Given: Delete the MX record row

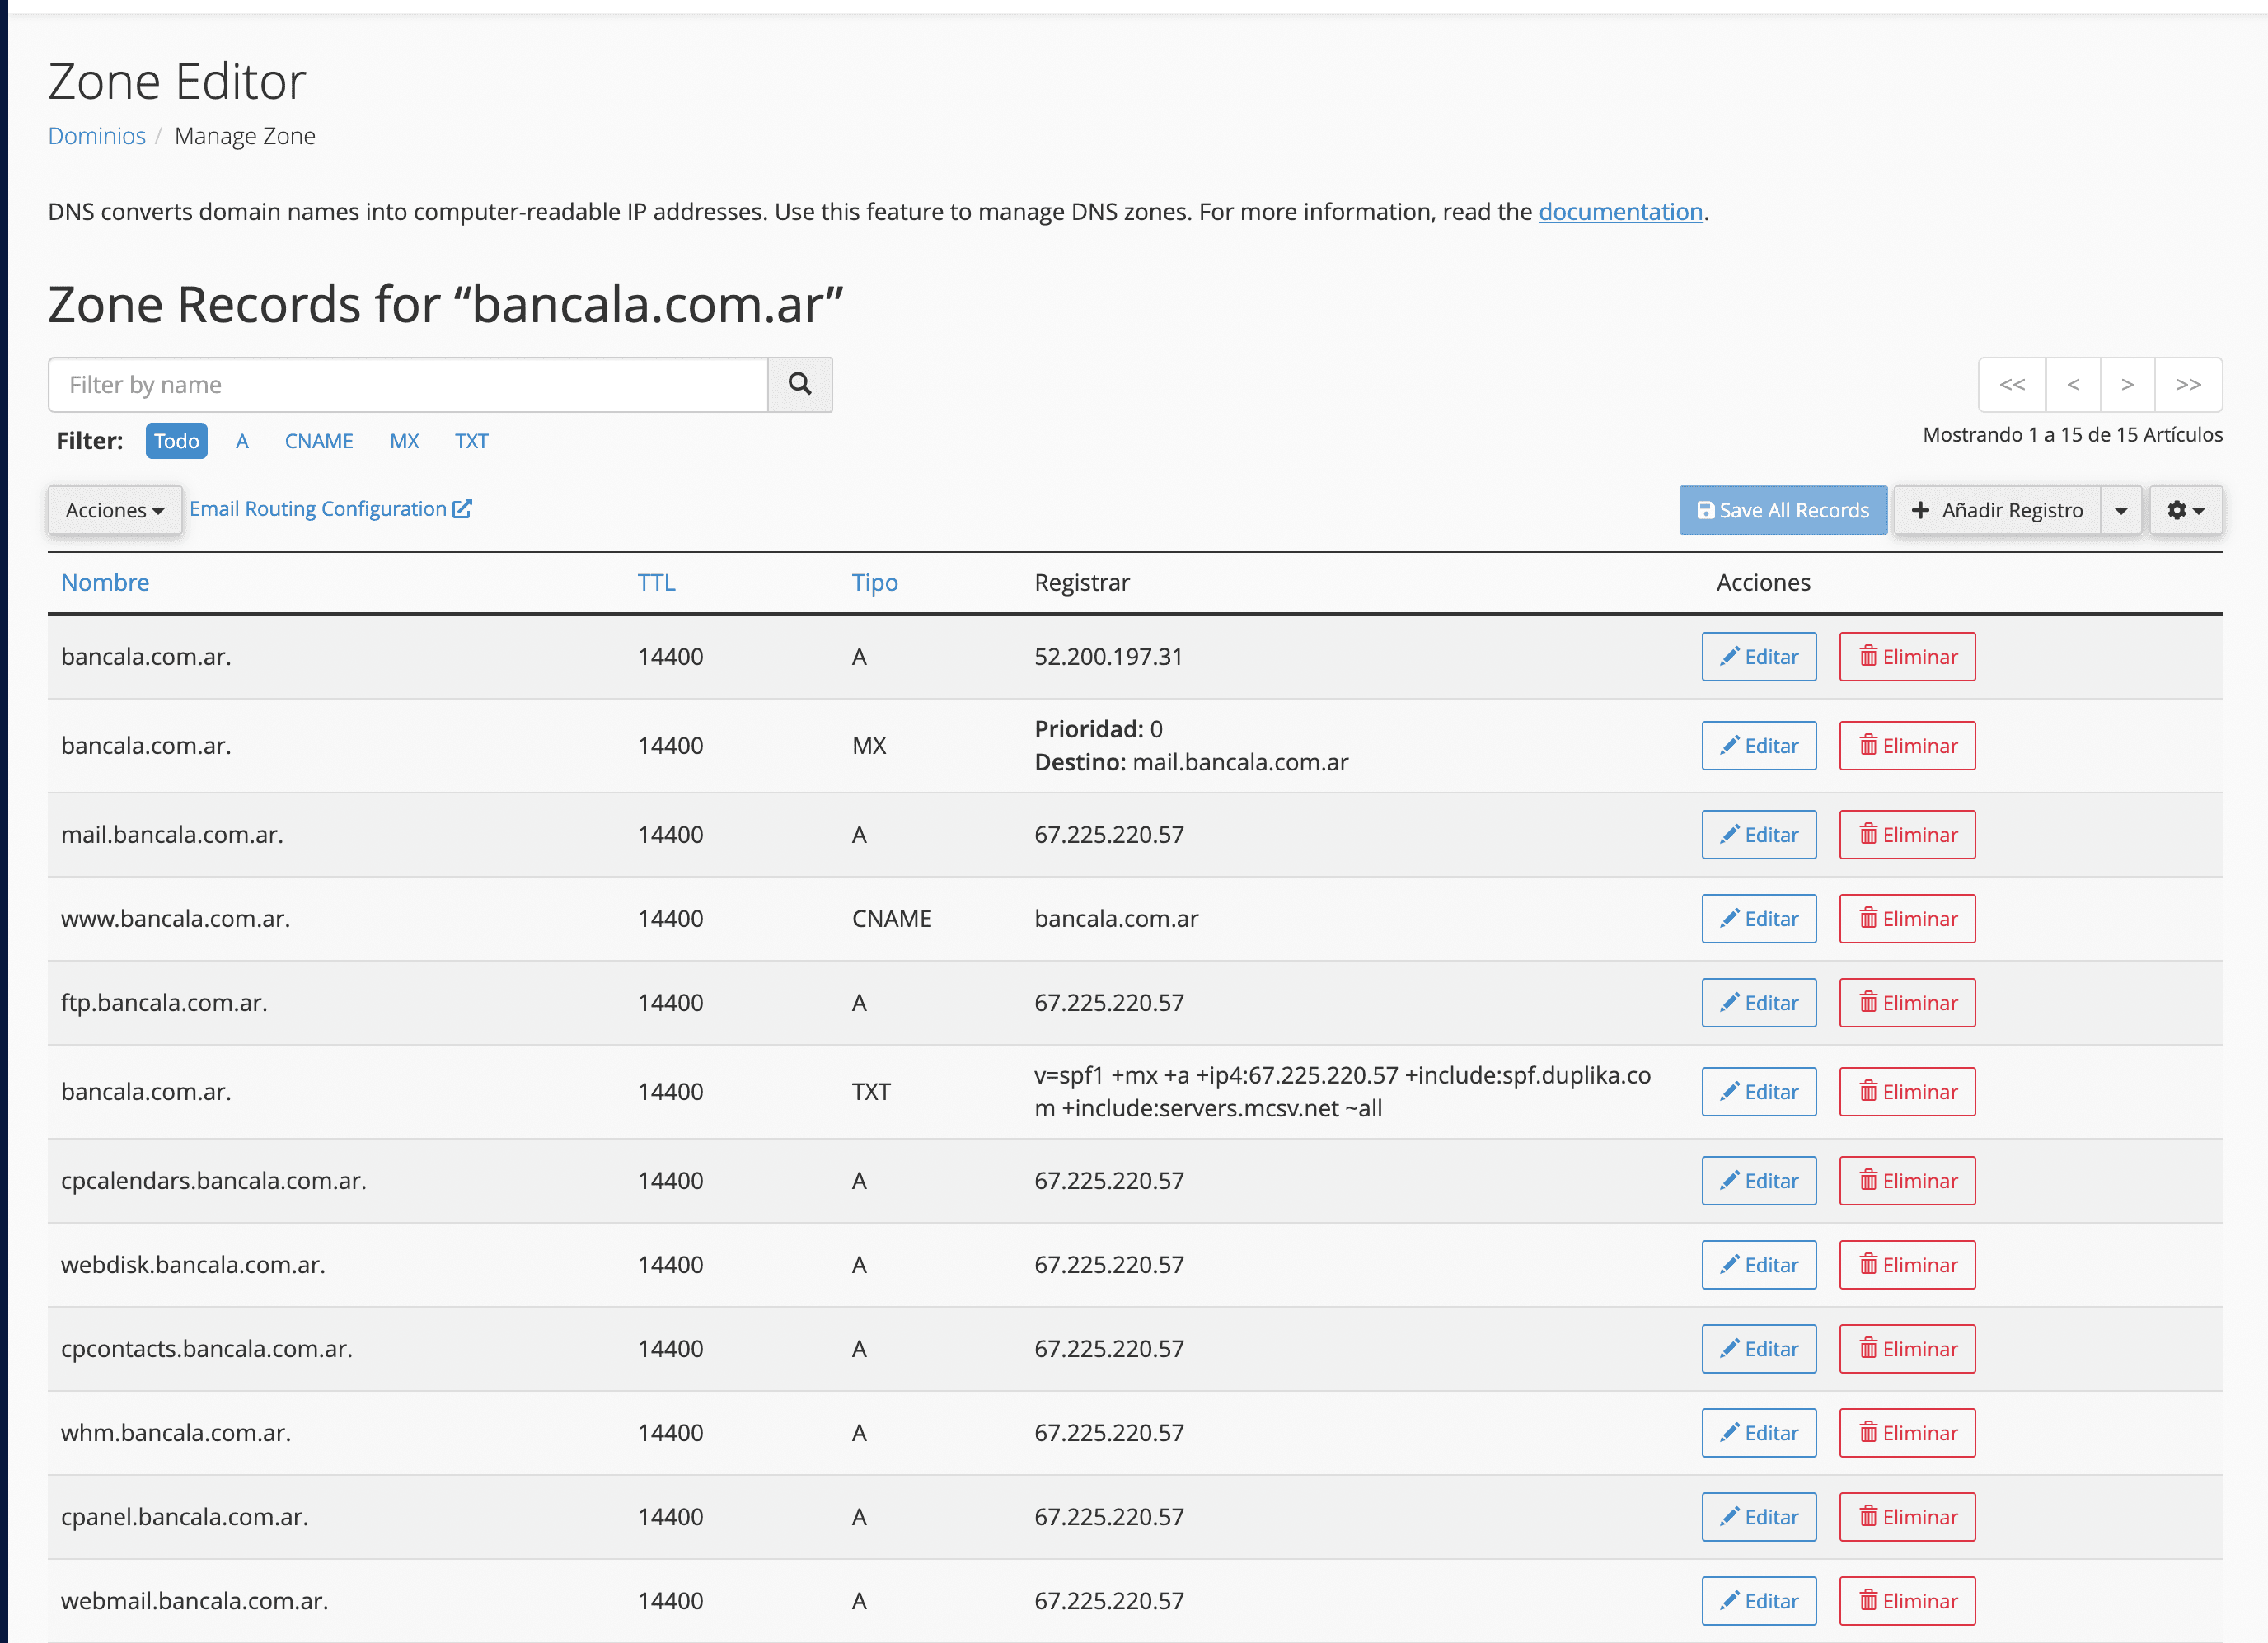Looking at the screenshot, I should pyautogui.click(x=1907, y=745).
